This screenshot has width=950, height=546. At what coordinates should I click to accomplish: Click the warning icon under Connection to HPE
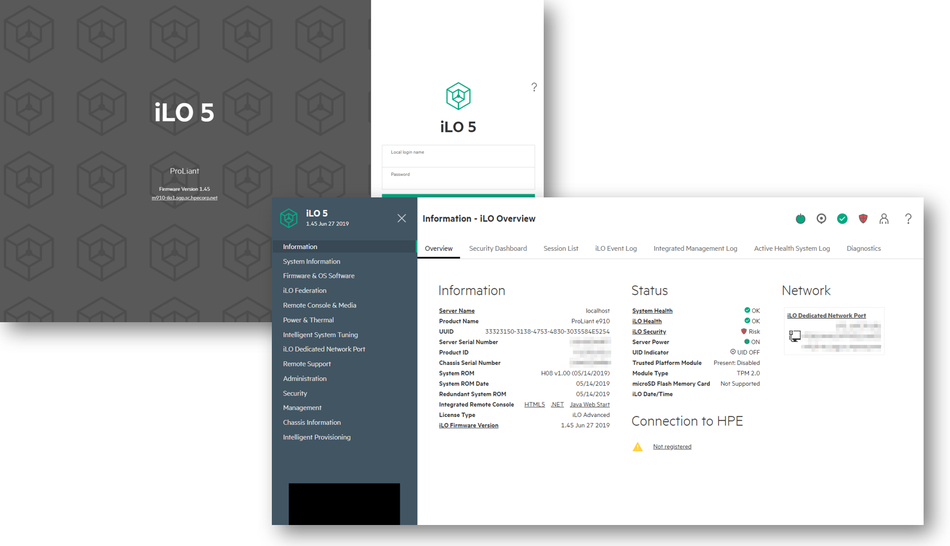(637, 447)
